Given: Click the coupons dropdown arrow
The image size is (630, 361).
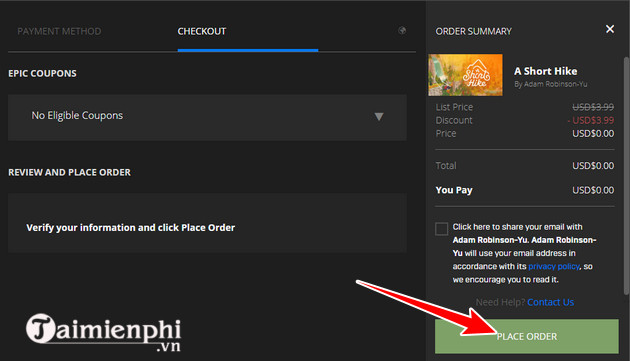Looking at the screenshot, I should (x=378, y=117).
